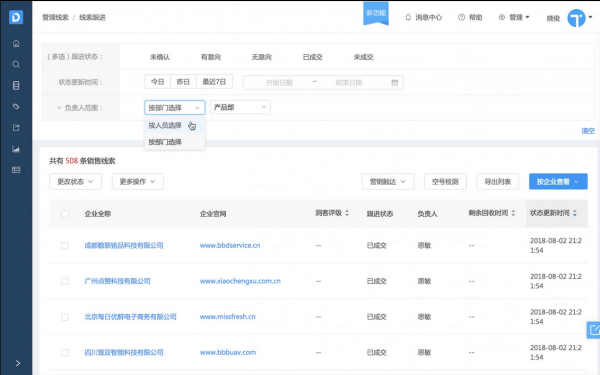Open the 产品部 department dropdown
The image size is (600, 375).
click(x=240, y=107)
